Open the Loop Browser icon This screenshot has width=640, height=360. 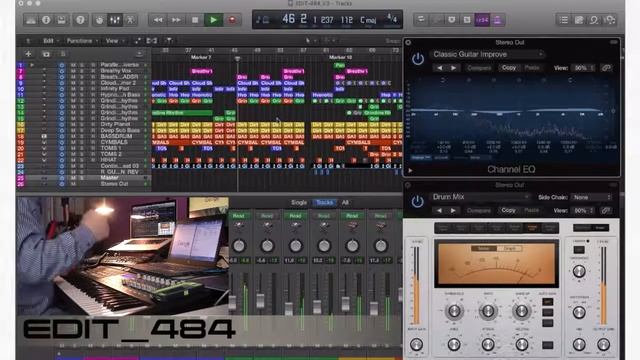[x=594, y=20]
